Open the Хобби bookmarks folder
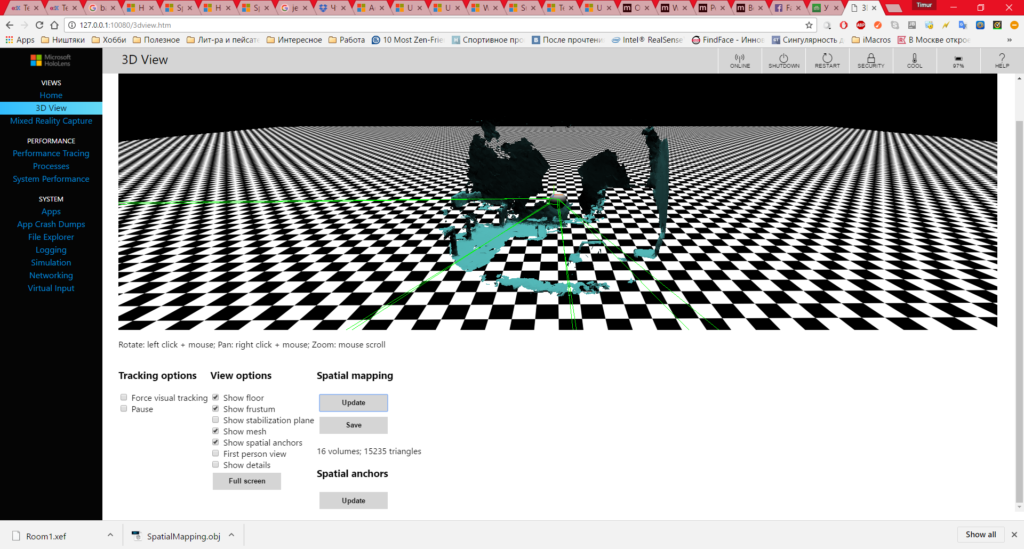This screenshot has width=1024, height=549. pos(108,40)
